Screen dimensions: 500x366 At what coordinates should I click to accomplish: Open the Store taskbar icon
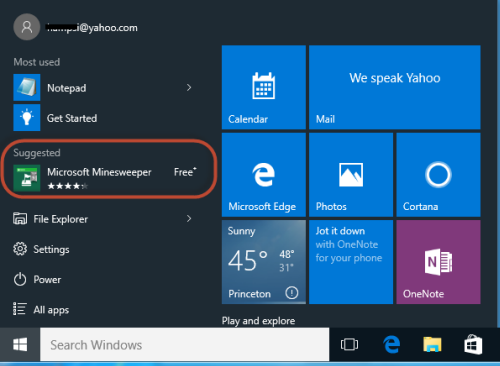(473, 344)
